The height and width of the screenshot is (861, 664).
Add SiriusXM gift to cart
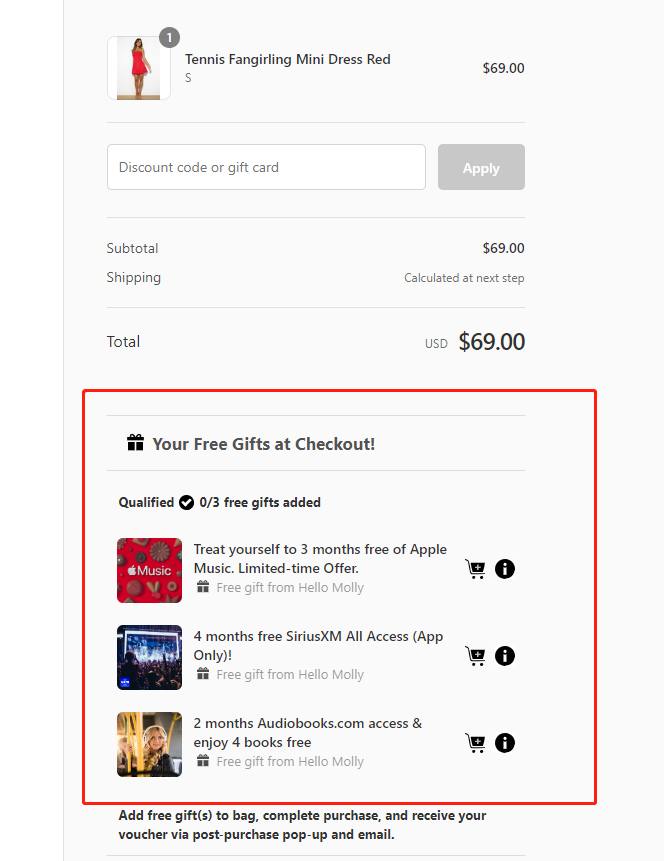(x=476, y=656)
